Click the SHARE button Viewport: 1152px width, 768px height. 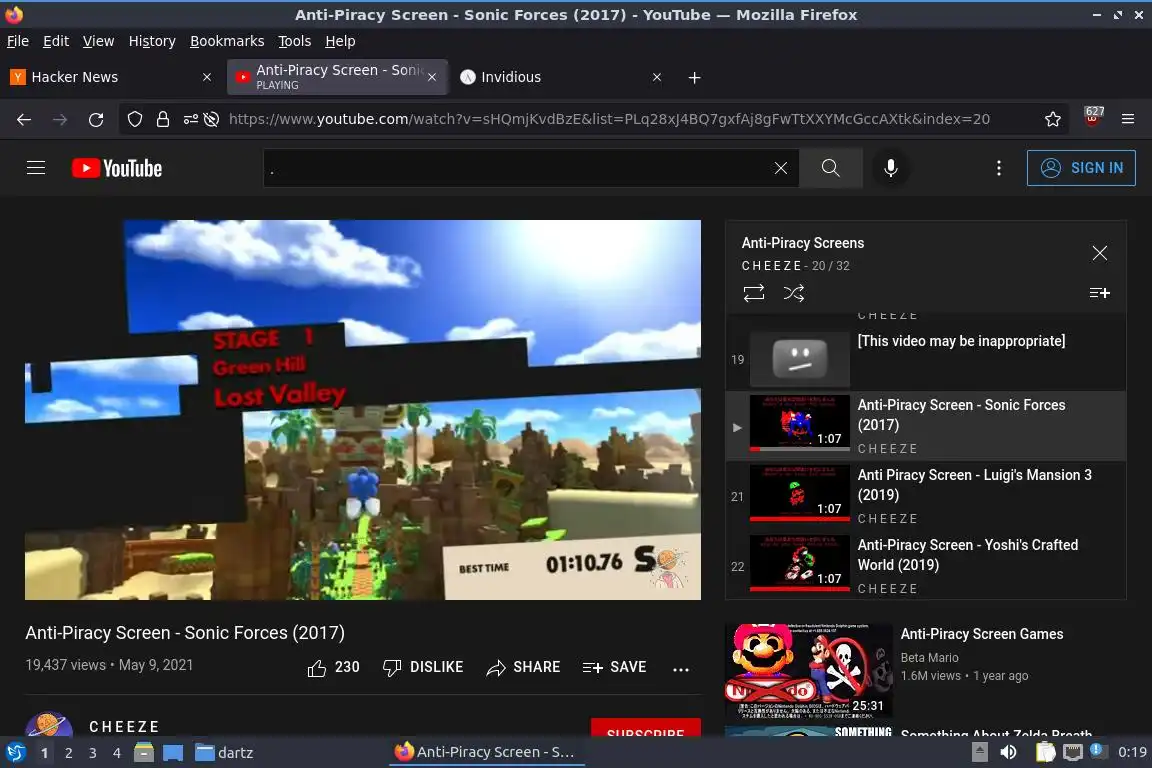point(523,667)
